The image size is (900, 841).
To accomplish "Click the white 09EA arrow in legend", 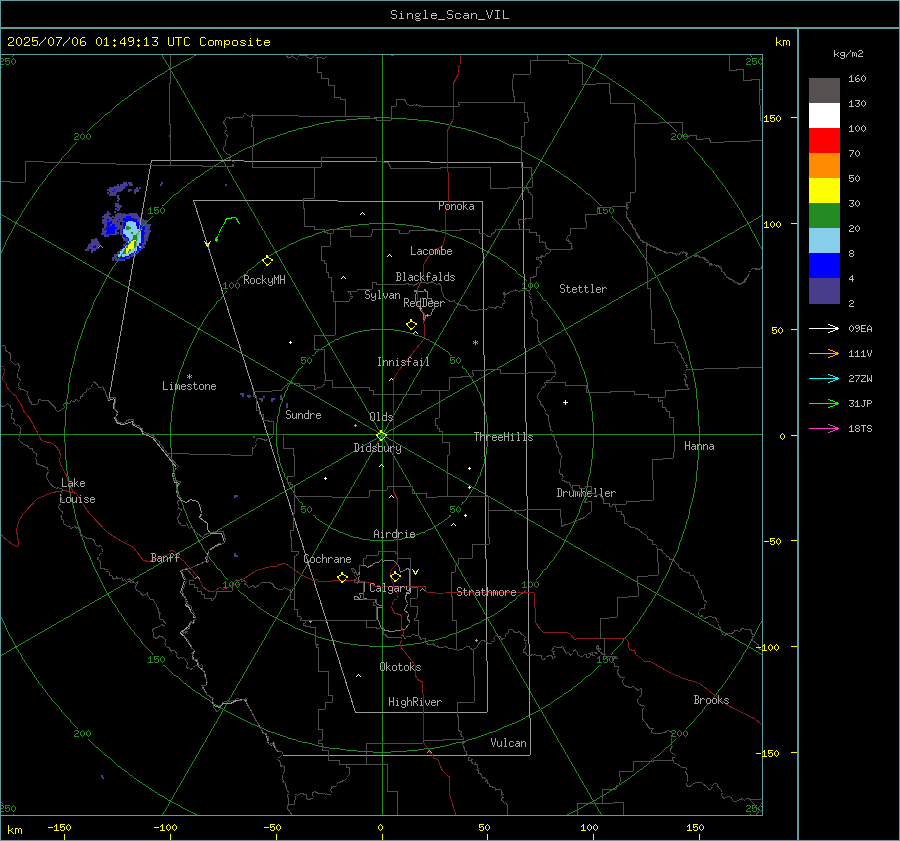I will [824, 328].
